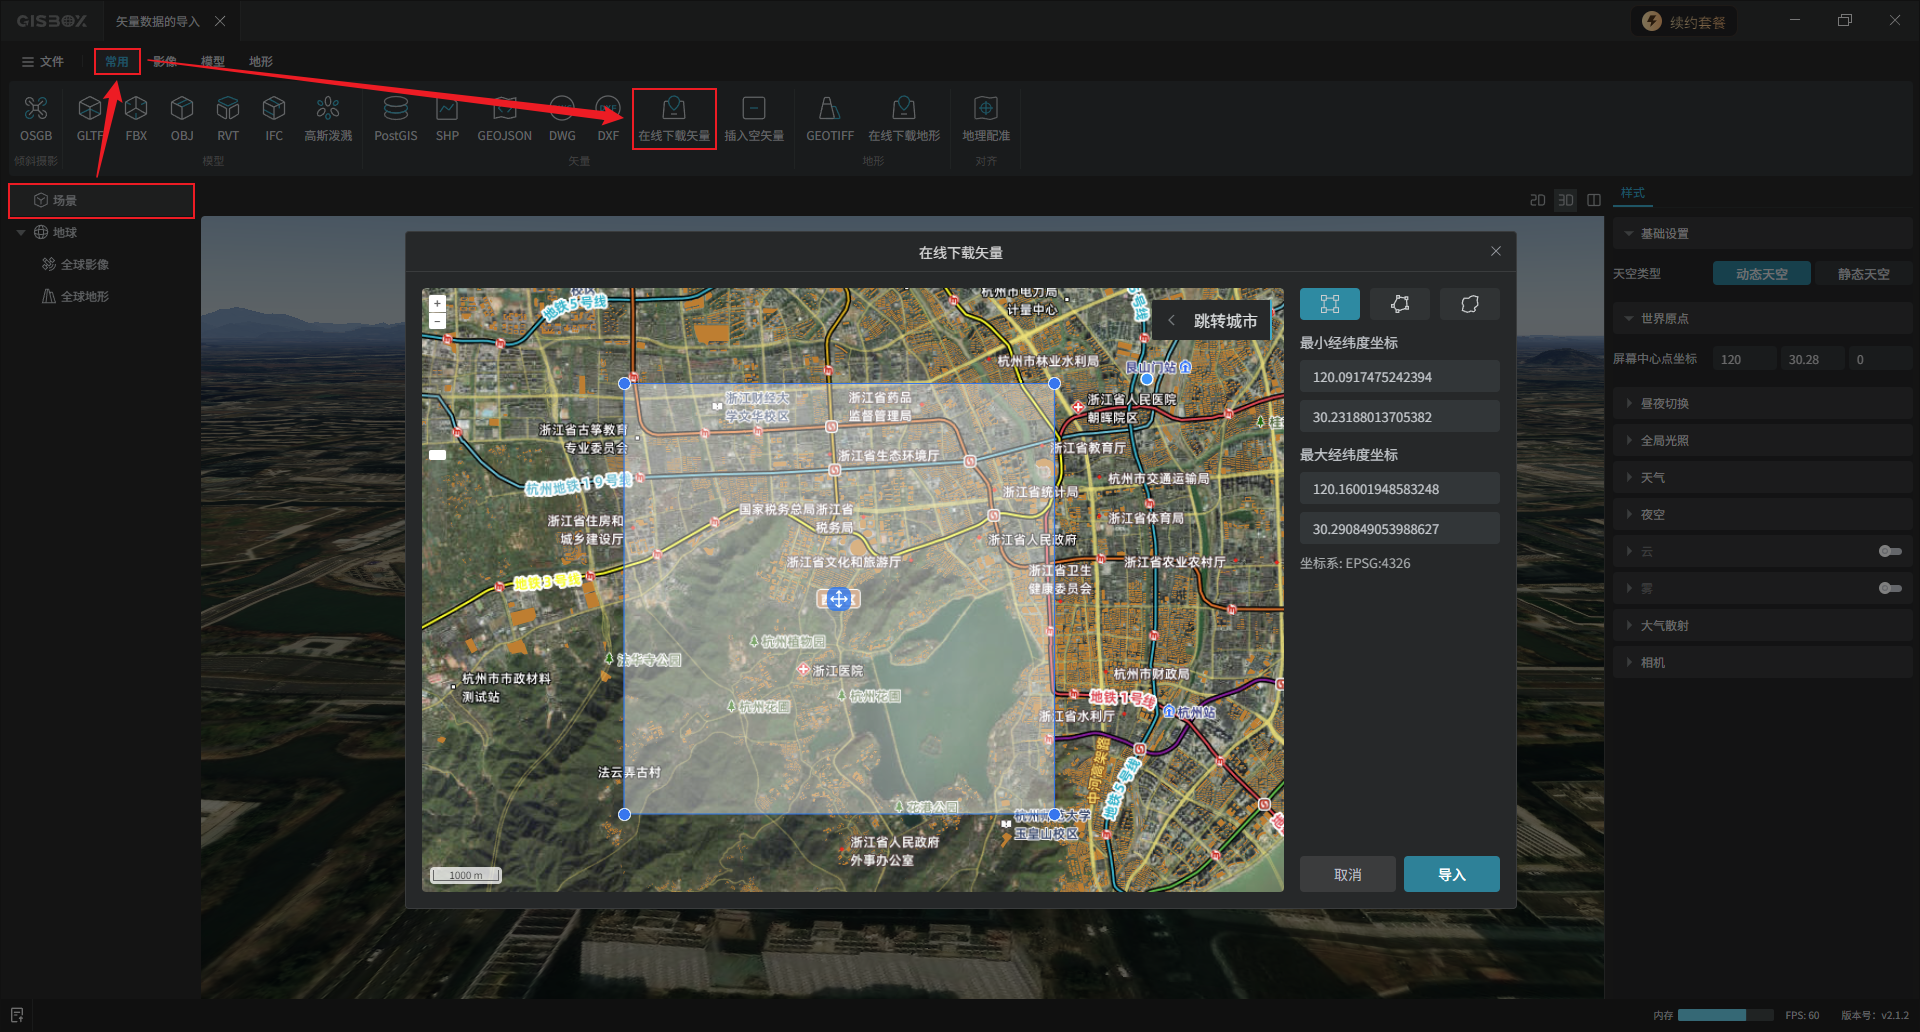Image resolution: width=1920 pixels, height=1032 pixels.
Task: Click the 高斯泼溅 model icon
Action: pos(328,118)
